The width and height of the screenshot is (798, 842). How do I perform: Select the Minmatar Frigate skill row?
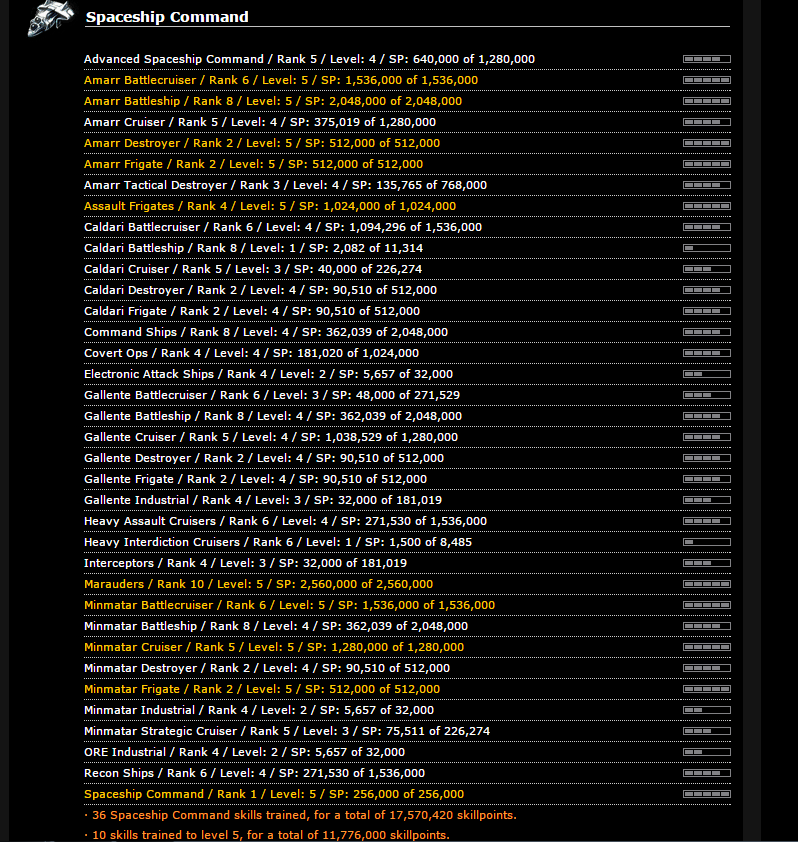click(x=407, y=688)
